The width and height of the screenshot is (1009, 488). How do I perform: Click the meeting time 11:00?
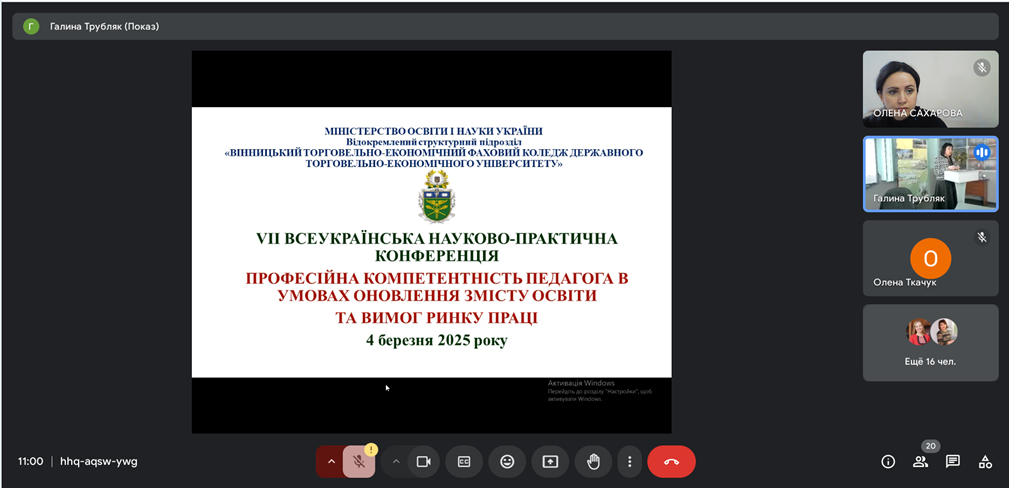(x=30, y=462)
